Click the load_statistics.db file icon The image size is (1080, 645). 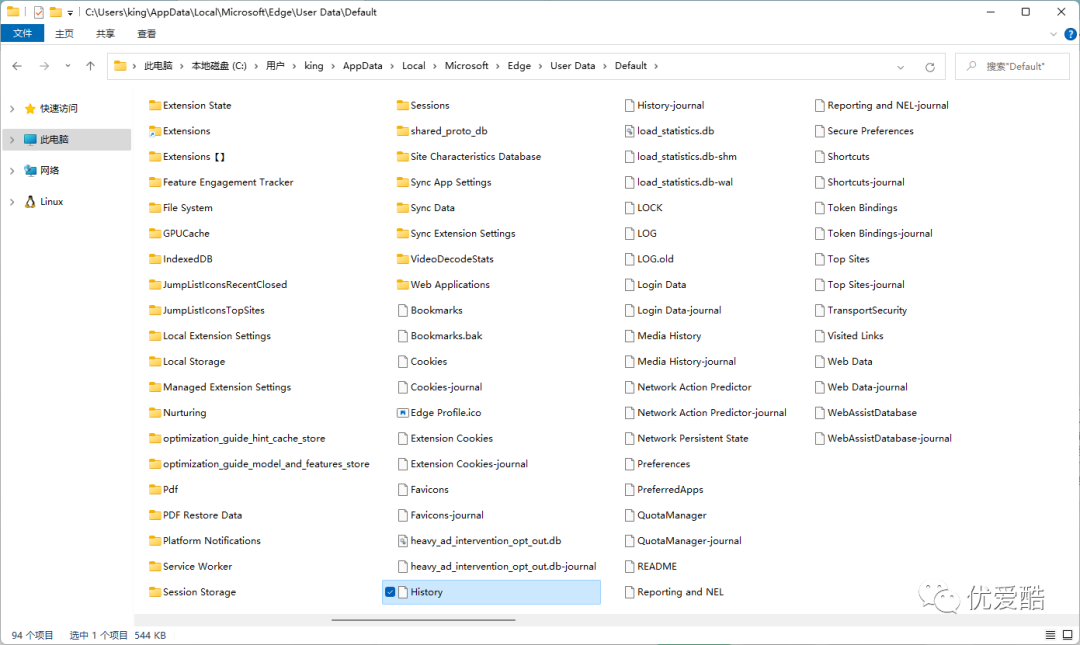[x=630, y=131]
